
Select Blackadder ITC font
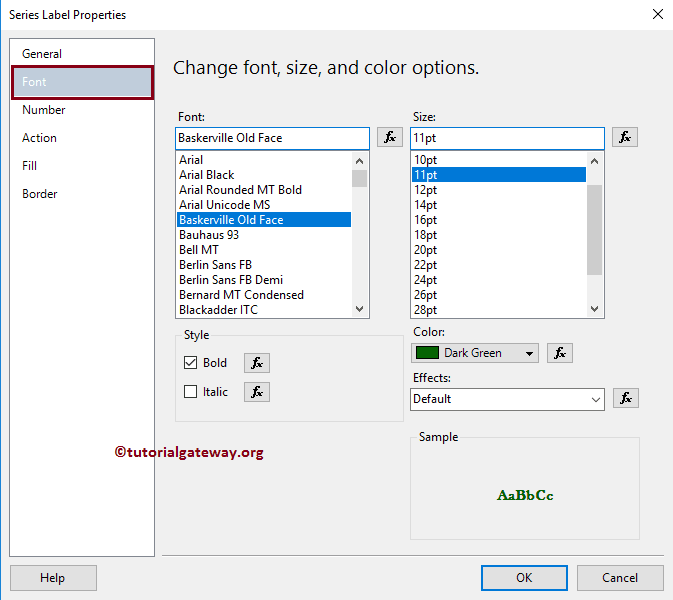click(x=264, y=310)
